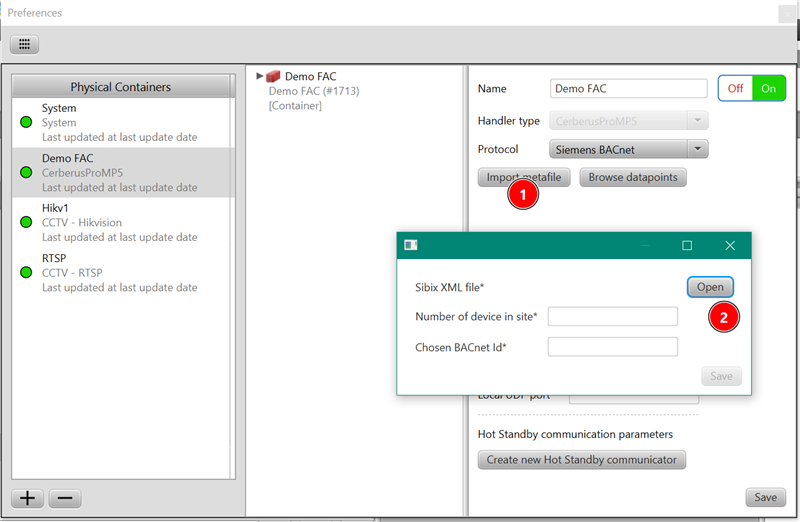Click the red Demo FAC container icon

coord(273,76)
